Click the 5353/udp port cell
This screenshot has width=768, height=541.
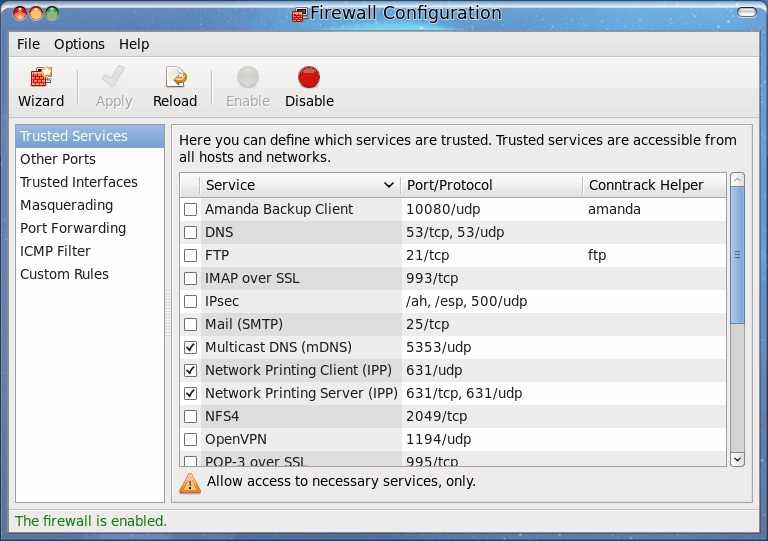click(x=492, y=348)
